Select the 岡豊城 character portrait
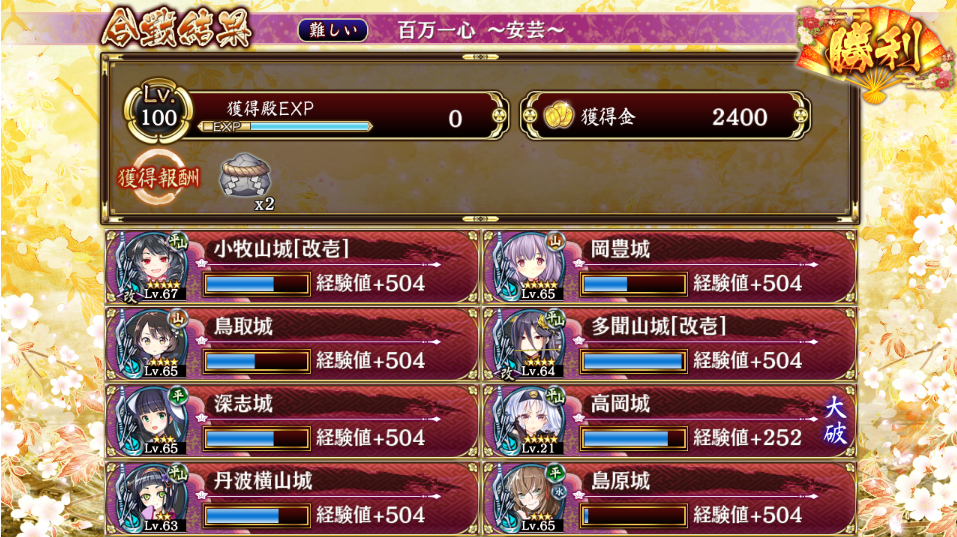Screen dimensions: 957x537 [x=530, y=267]
